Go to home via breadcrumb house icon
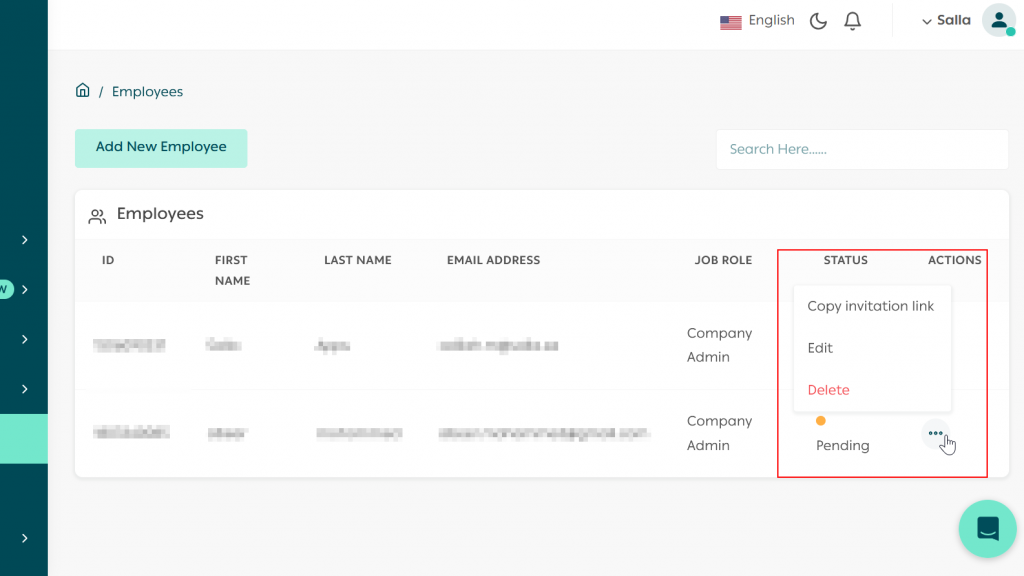Screen dimensions: 1024x576 pyautogui.click(x=83, y=91)
